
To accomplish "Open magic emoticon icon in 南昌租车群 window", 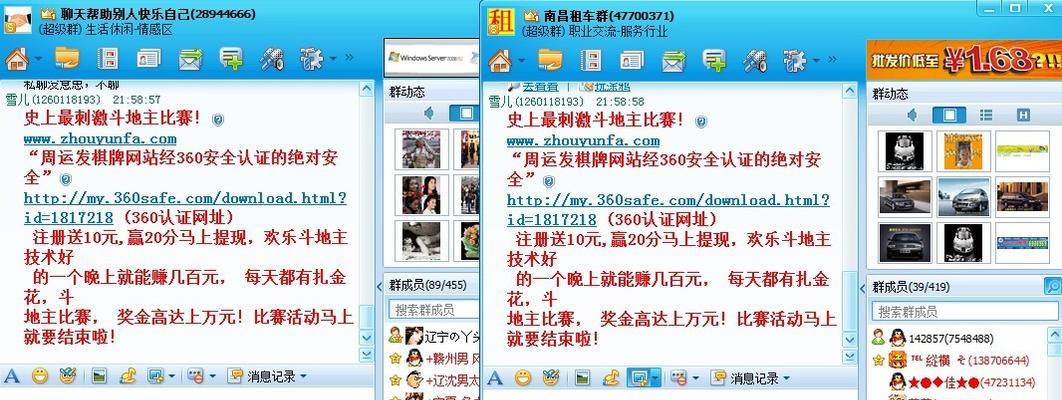I will [551, 378].
